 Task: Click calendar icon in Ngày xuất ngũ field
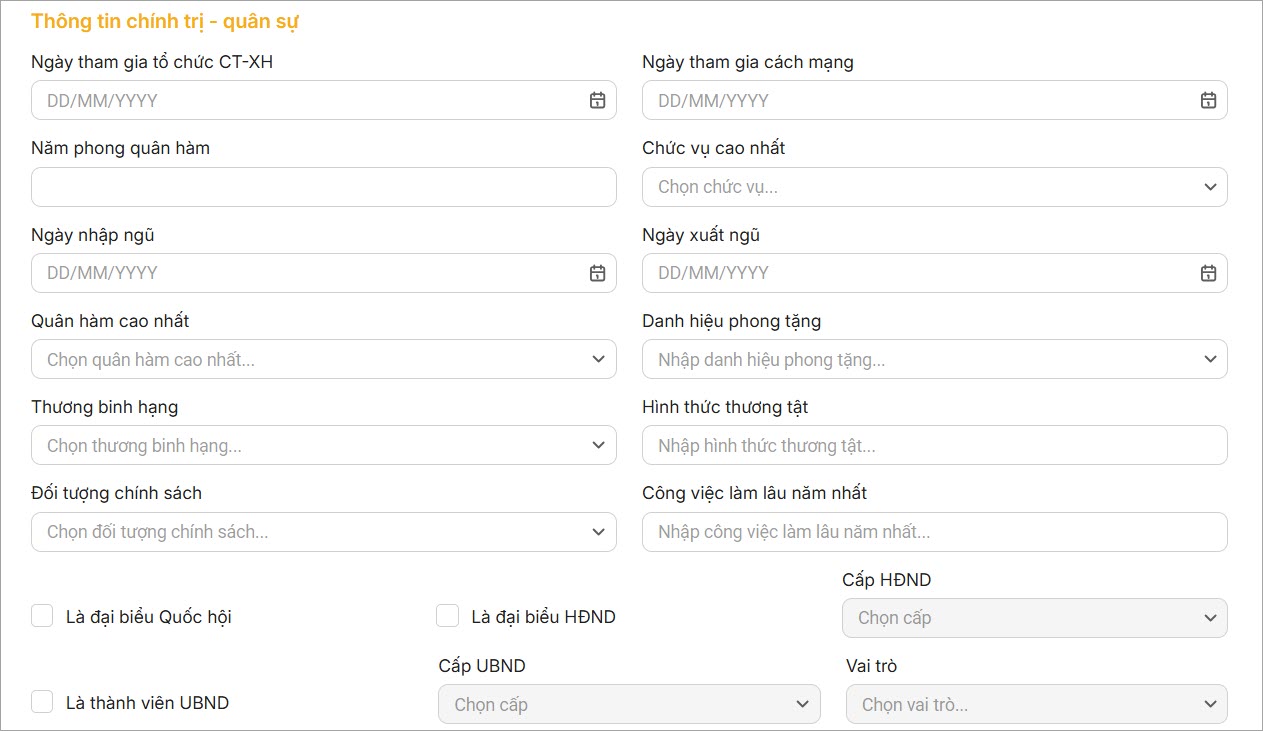1208,273
